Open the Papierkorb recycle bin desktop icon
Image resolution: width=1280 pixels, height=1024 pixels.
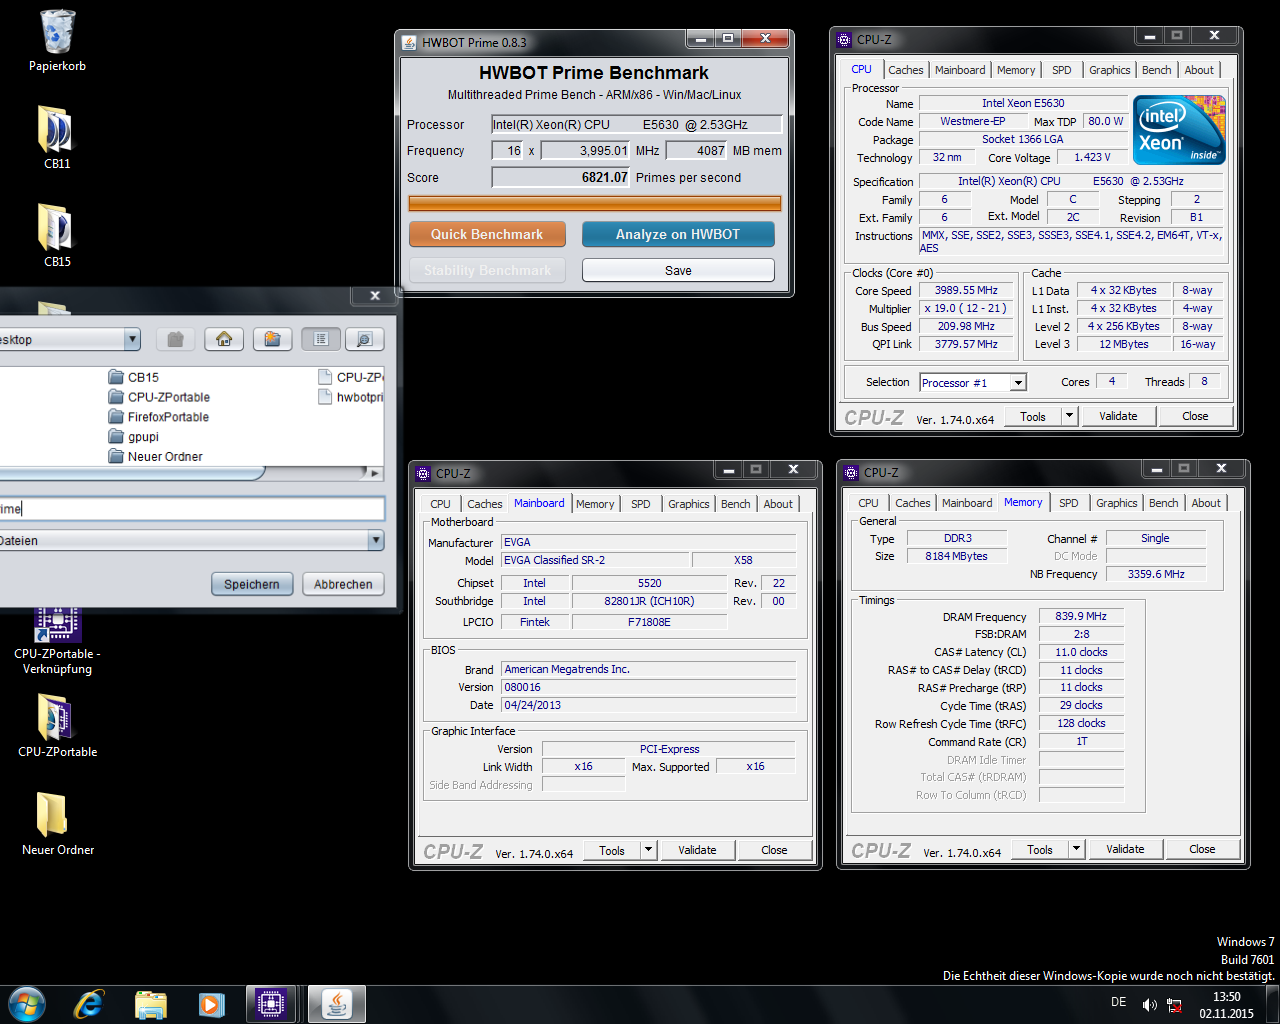(57, 40)
